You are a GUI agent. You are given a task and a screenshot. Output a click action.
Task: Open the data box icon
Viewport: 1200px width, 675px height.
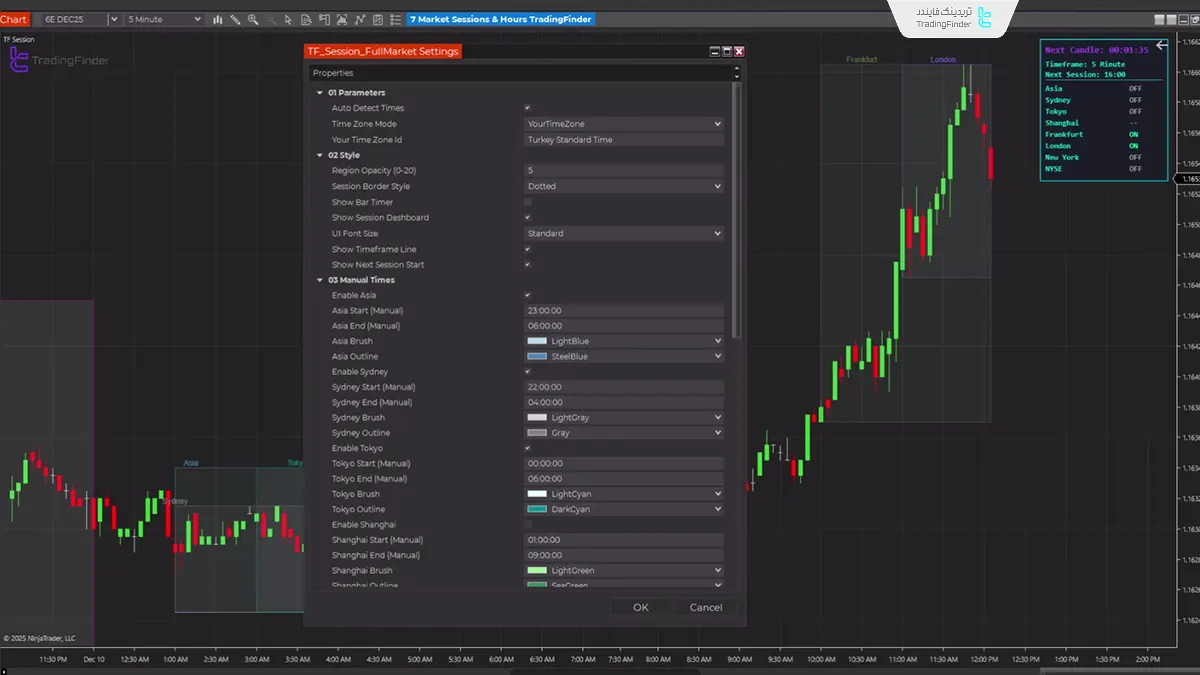coord(307,19)
